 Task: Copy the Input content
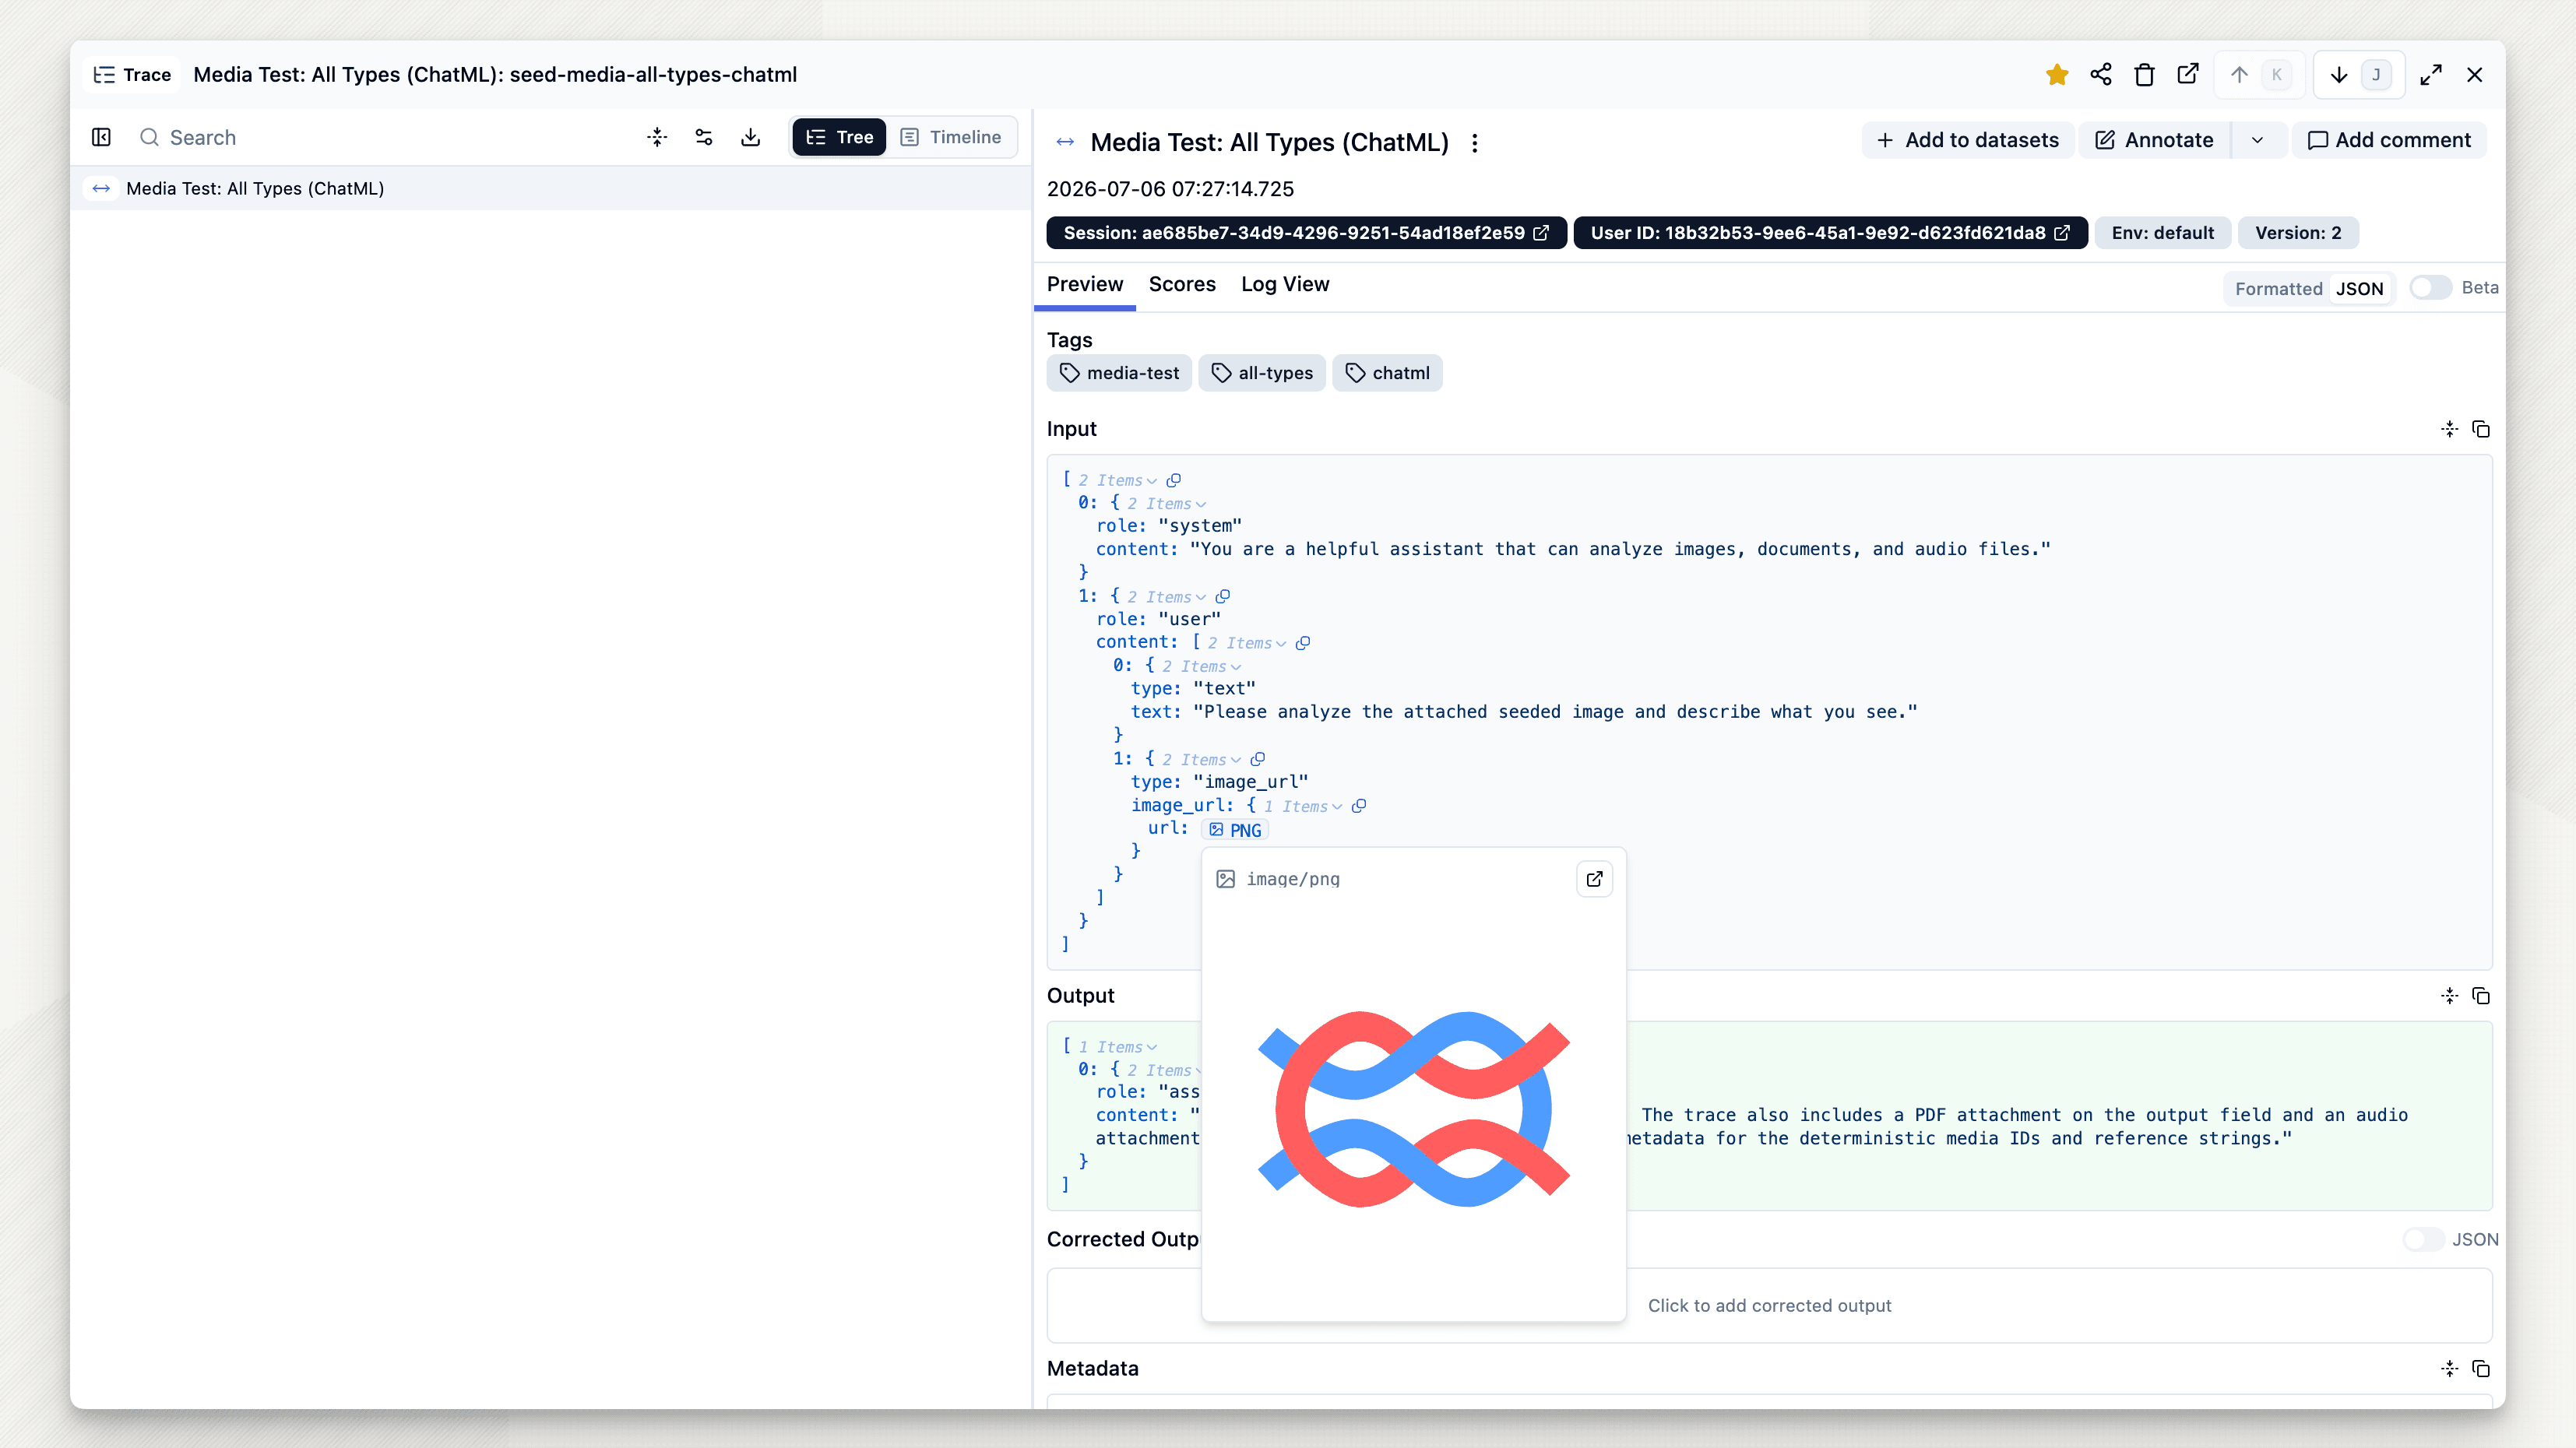[2481, 429]
